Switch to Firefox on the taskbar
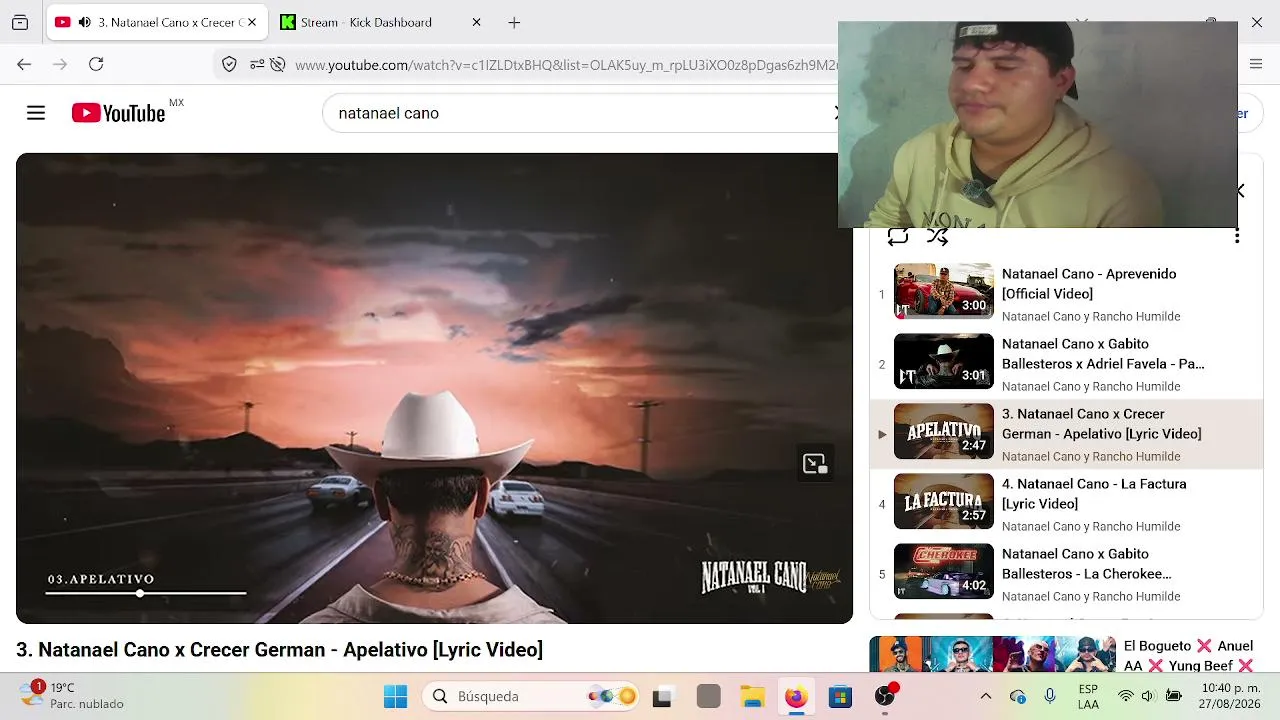The image size is (1280, 720). click(x=796, y=696)
